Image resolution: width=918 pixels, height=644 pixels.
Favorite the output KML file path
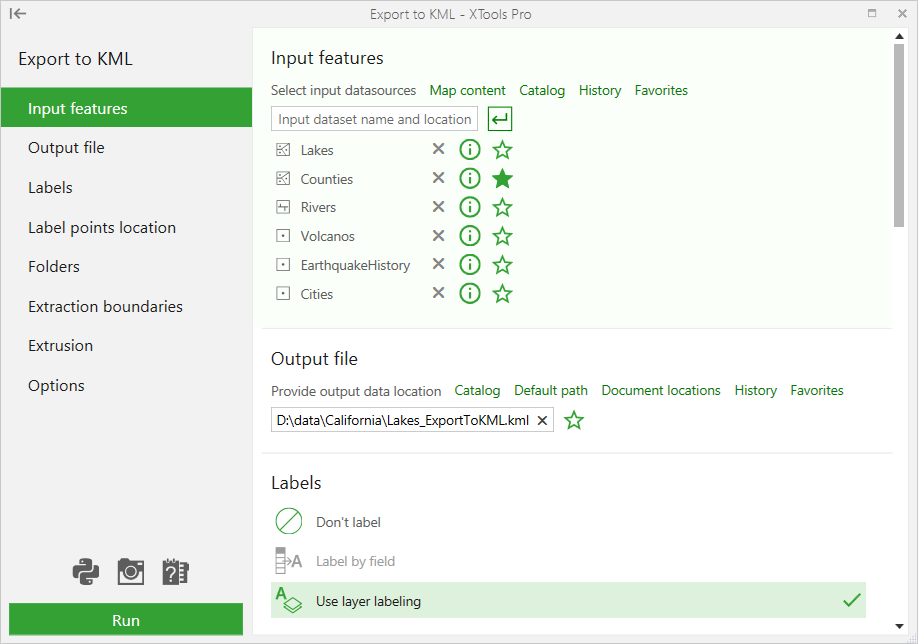click(x=574, y=420)
